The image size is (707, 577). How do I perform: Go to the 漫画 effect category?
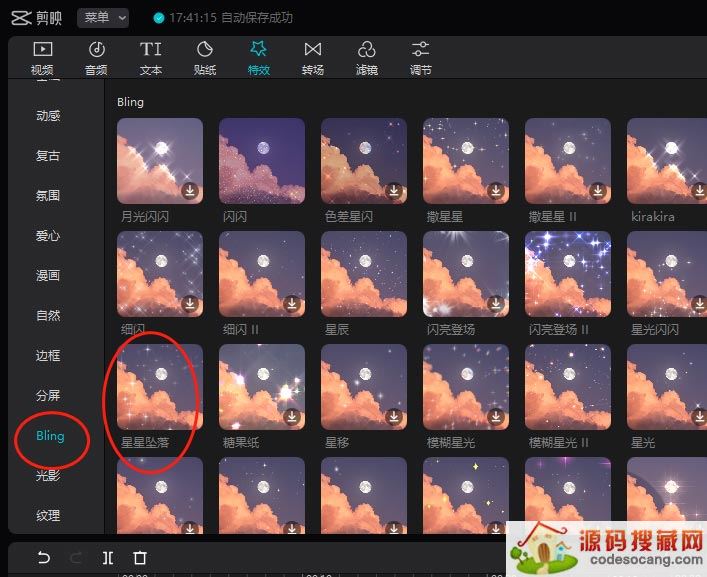click(48, 276)
